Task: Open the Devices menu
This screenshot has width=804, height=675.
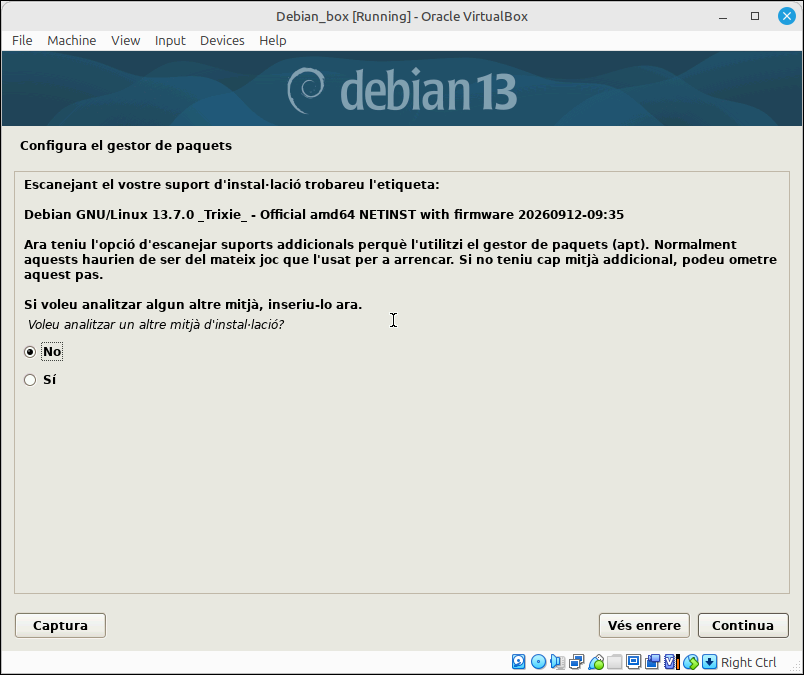Action: click(222, 41)
